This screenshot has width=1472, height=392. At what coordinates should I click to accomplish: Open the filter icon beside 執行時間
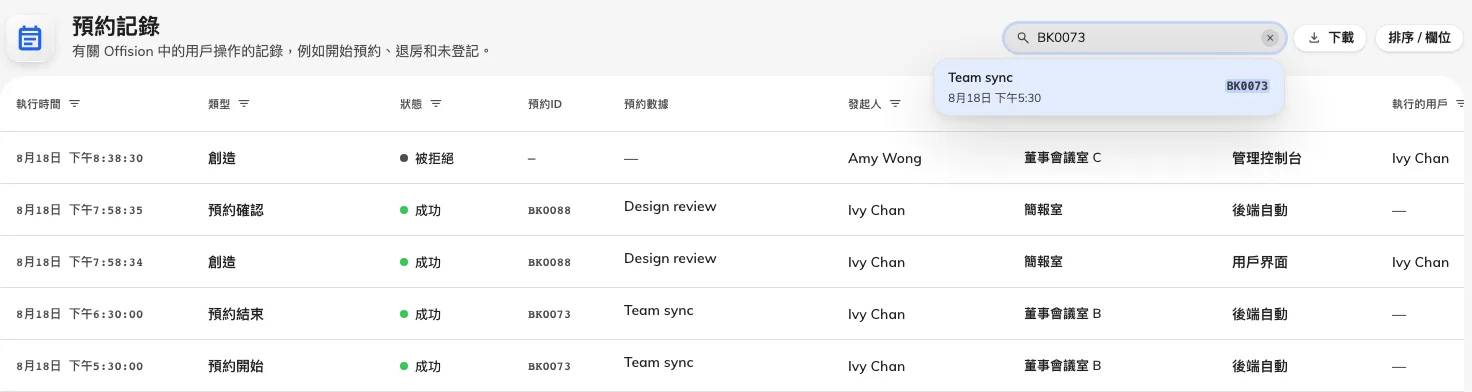coord(74,104)
